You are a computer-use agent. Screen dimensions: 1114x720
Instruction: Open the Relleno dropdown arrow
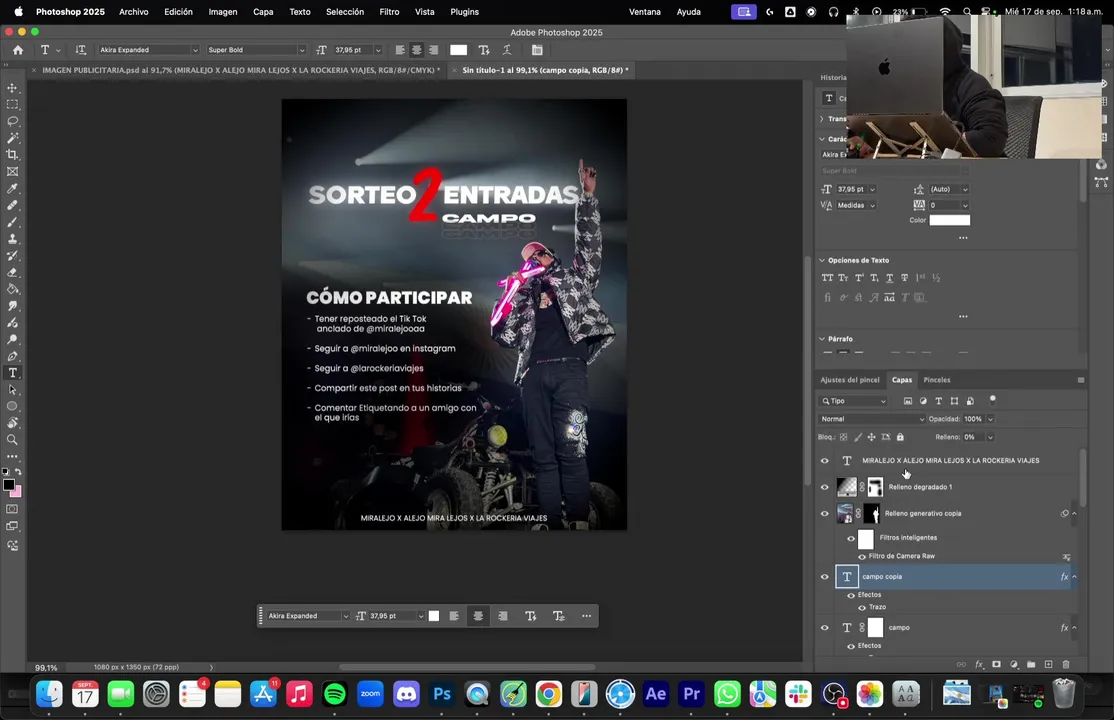coord(990,437)
